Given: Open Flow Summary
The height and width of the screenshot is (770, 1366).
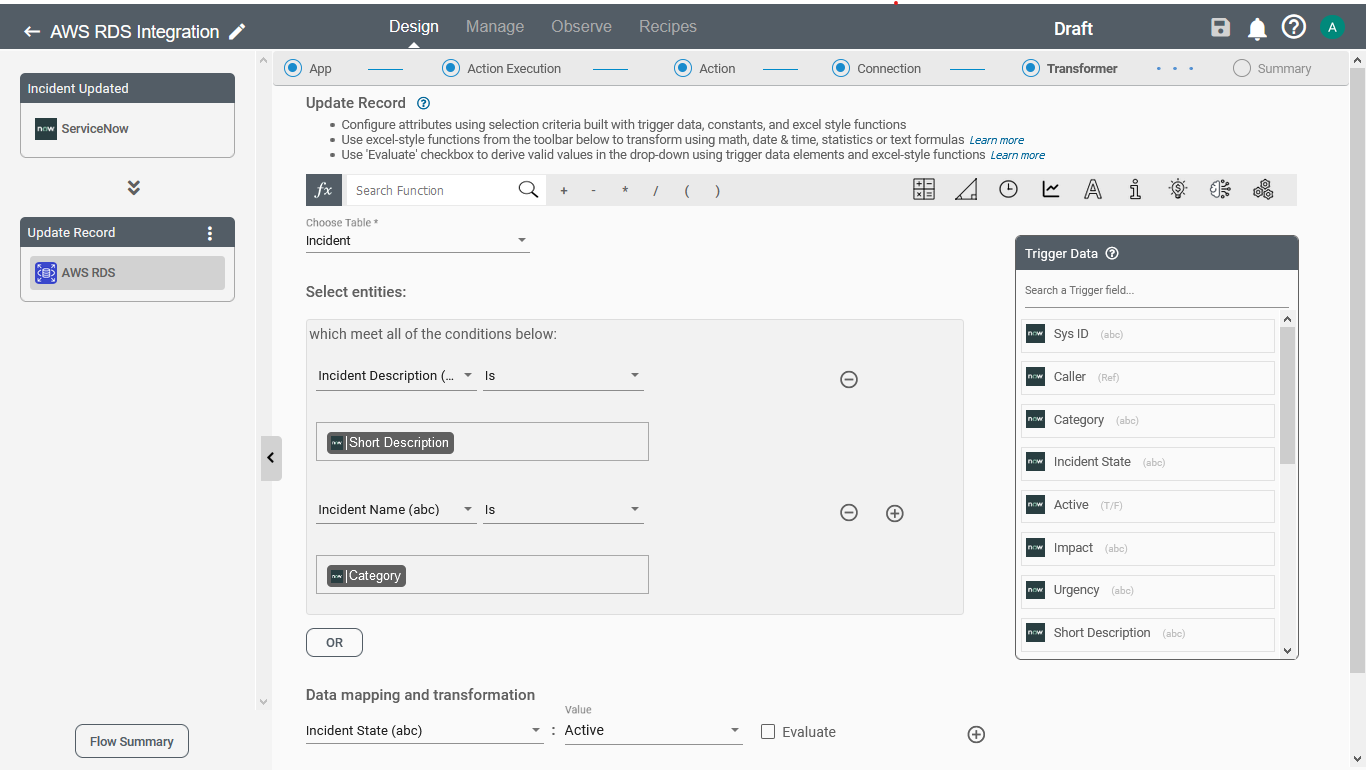Looking at the screenshot, I should point(132,742).
